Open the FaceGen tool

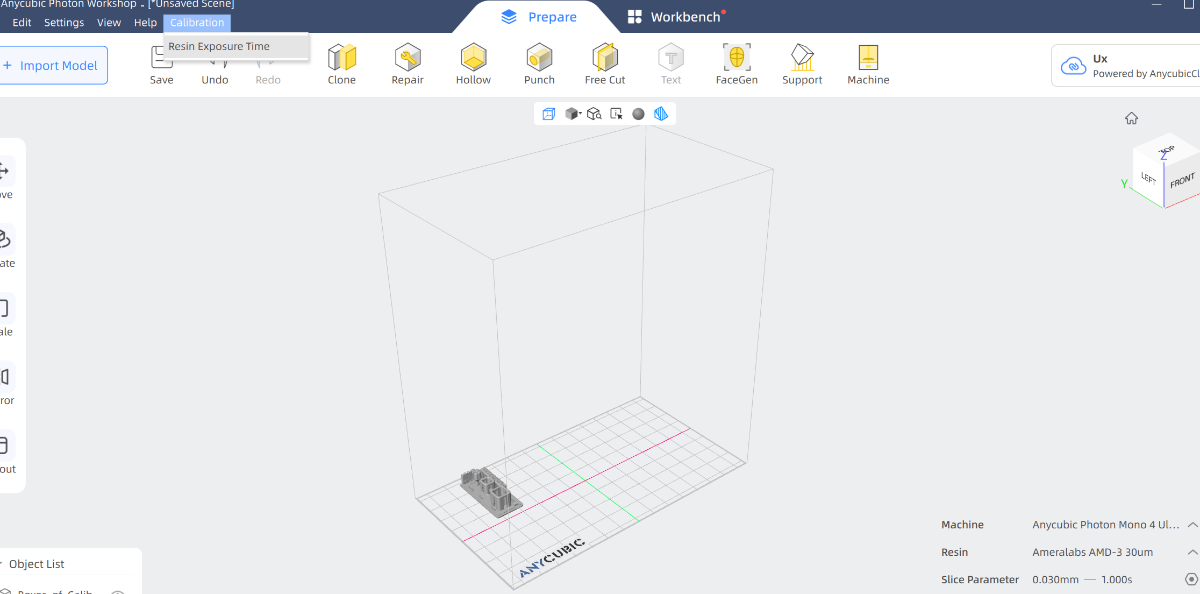pyautogui.click(x=737, y=65)
